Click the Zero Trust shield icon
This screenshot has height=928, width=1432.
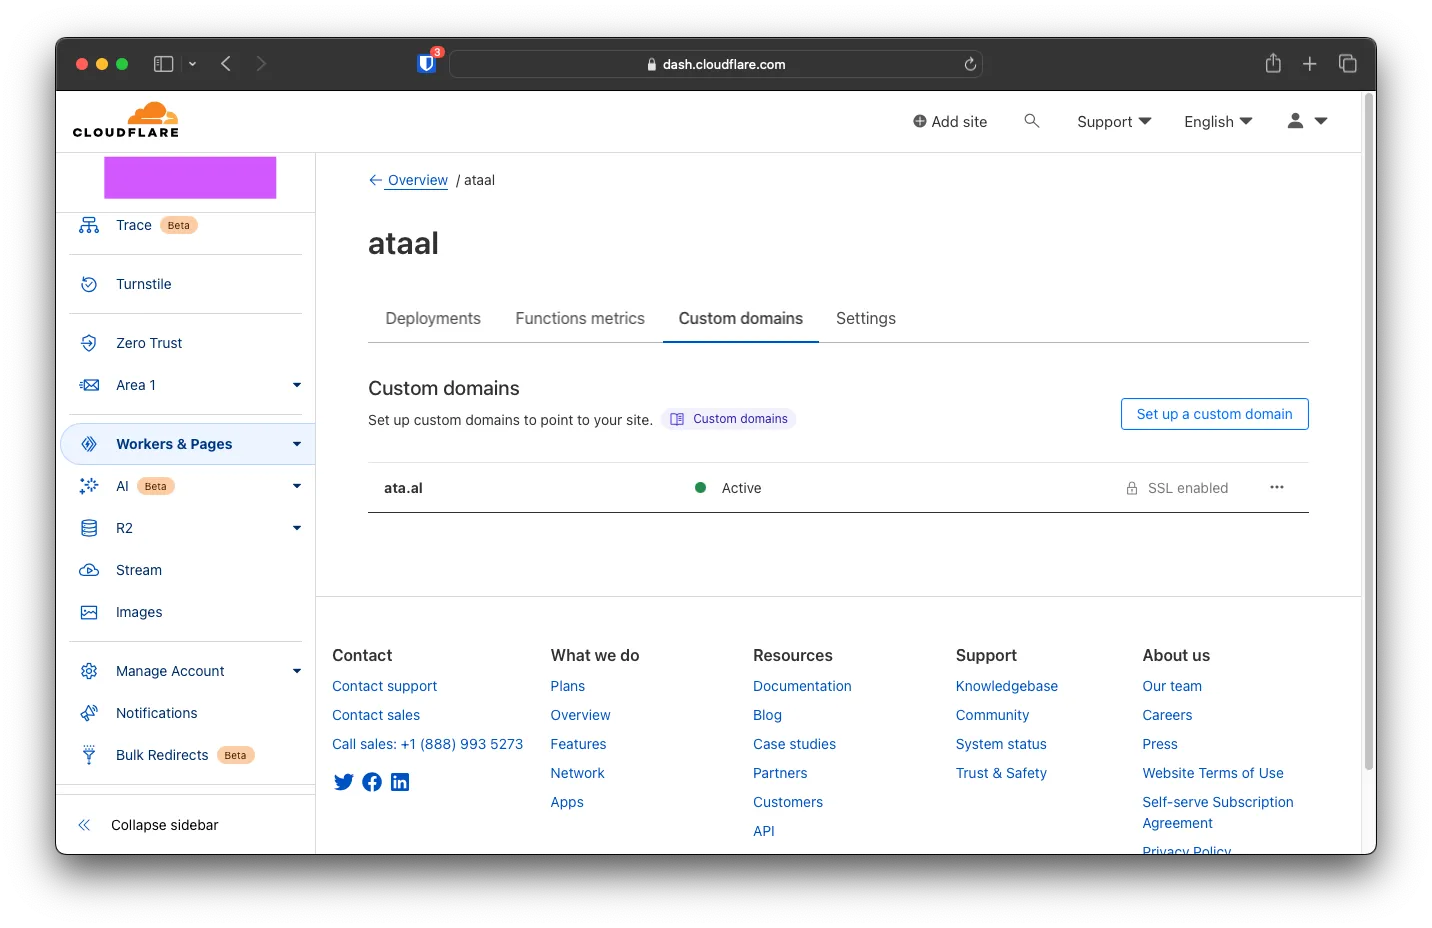[x=89, y=343]
